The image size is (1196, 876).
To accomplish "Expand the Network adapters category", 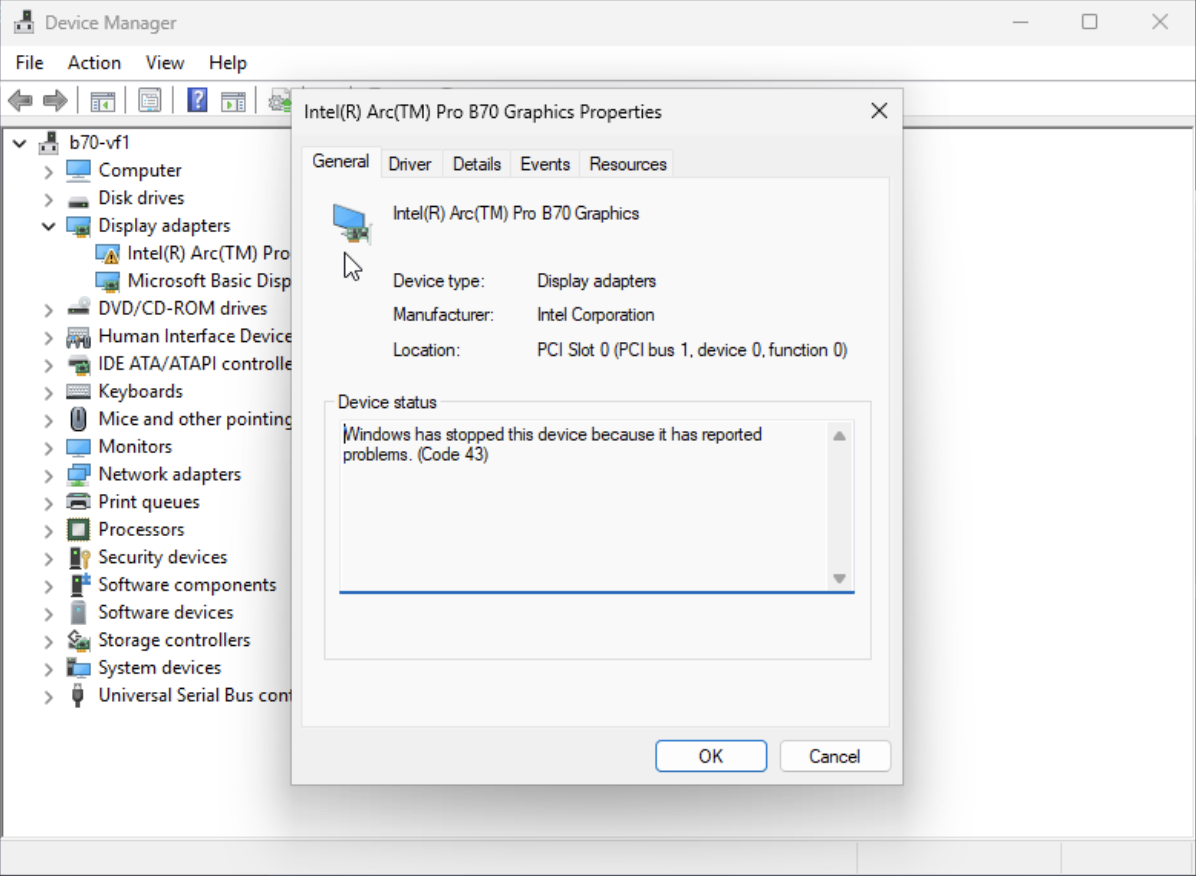I will [x=48, y=475].
